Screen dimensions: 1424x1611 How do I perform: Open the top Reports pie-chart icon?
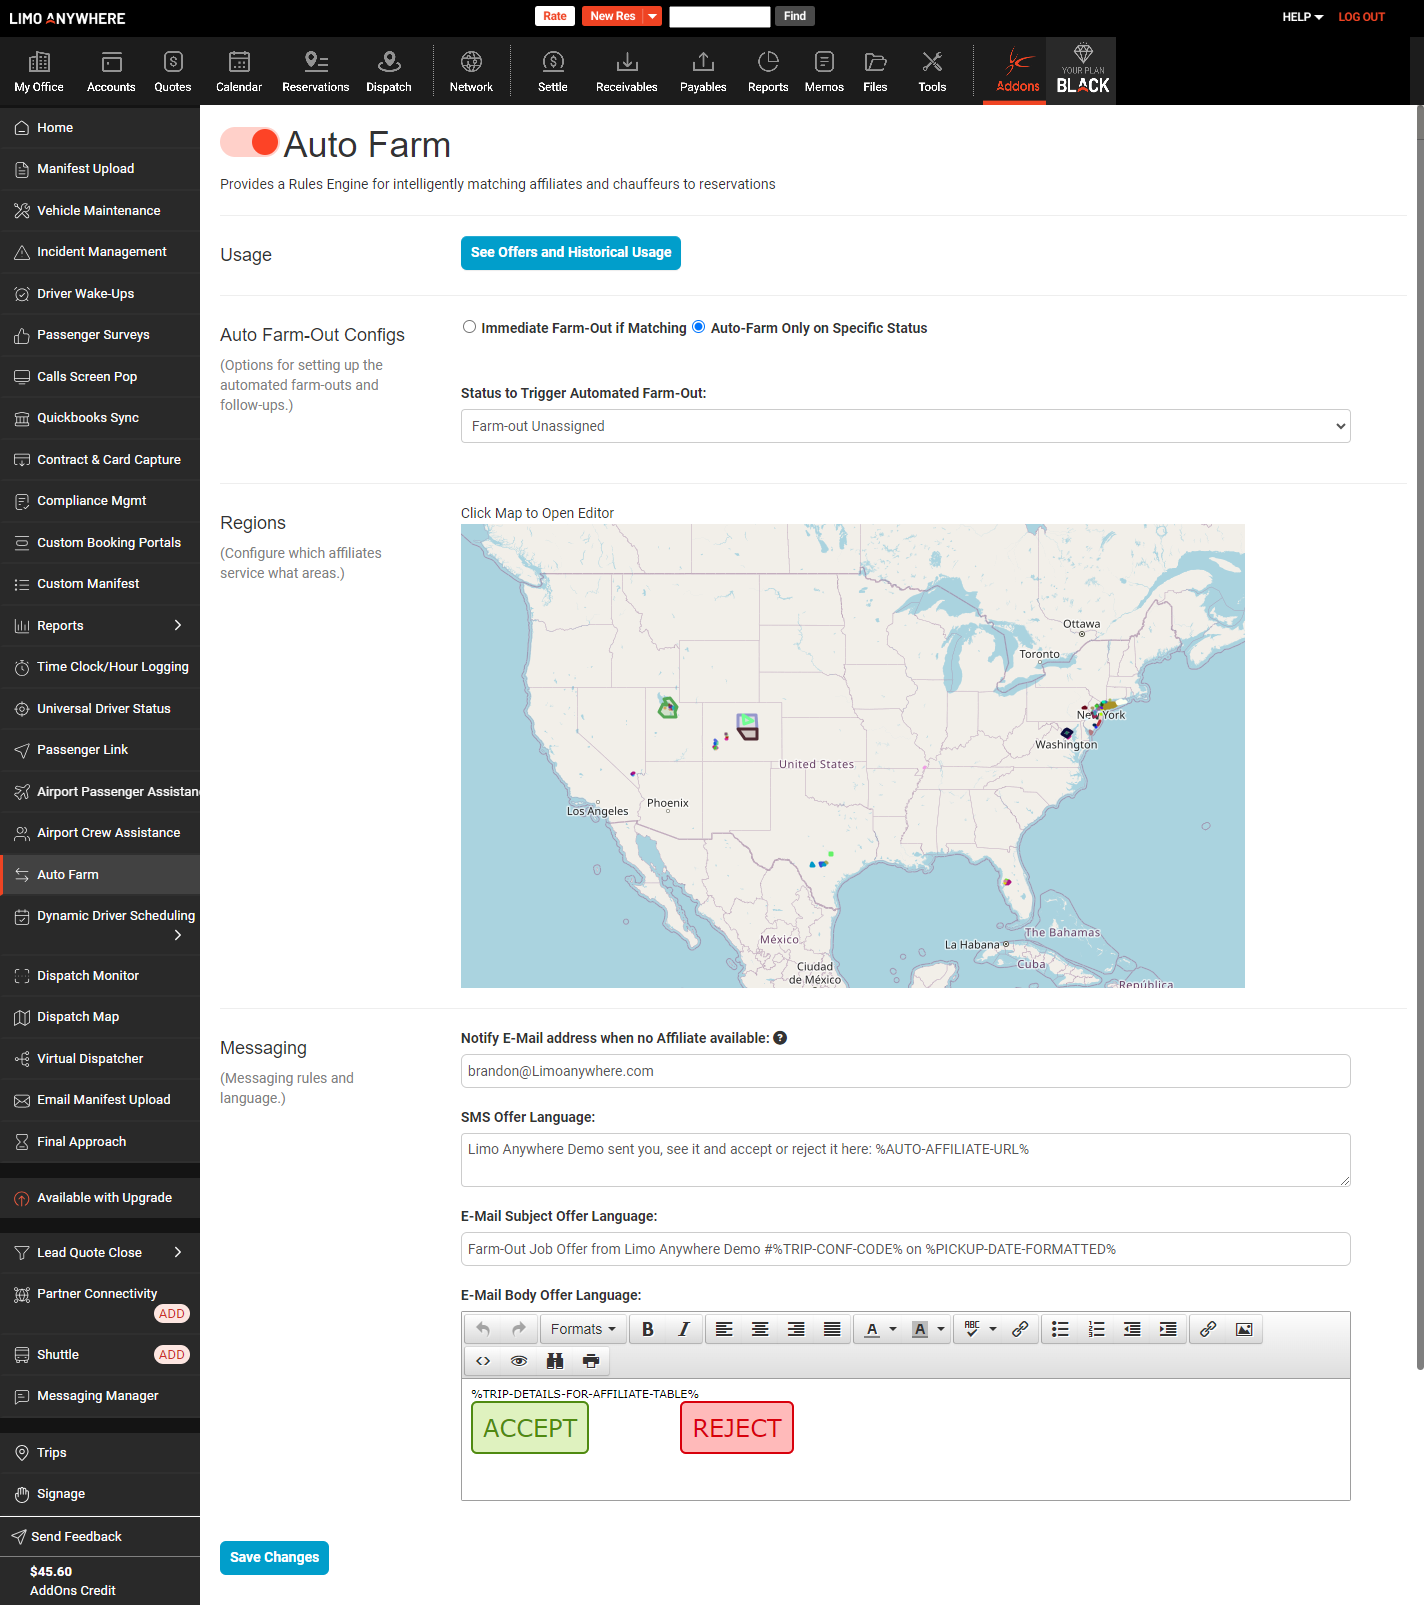pyautogui.click(x=768, y=62)
